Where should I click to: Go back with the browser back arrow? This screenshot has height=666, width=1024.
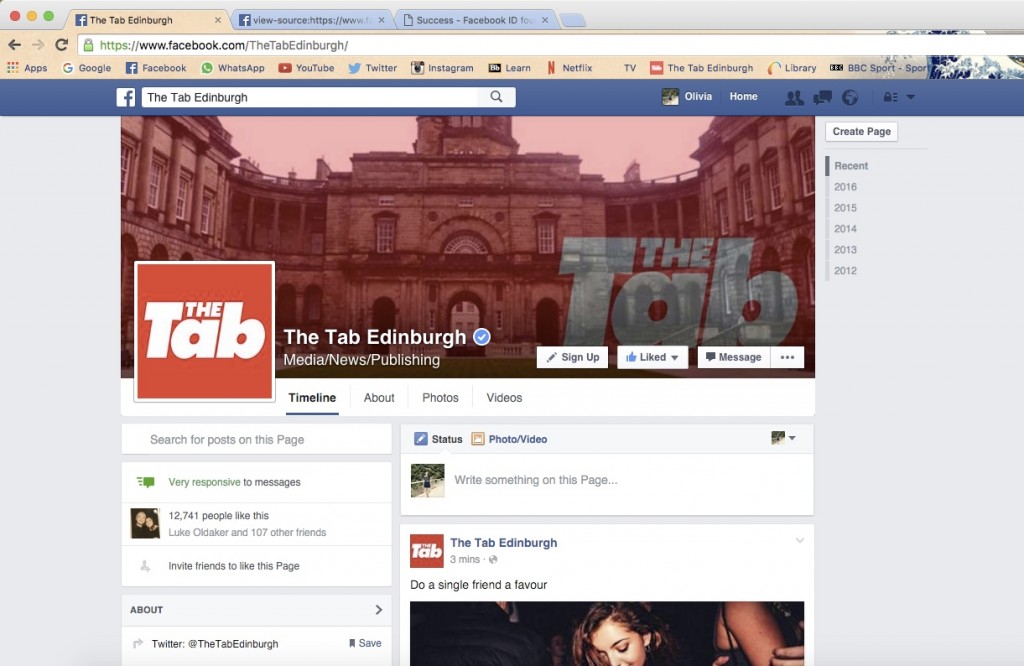click(x=14, y=44)
